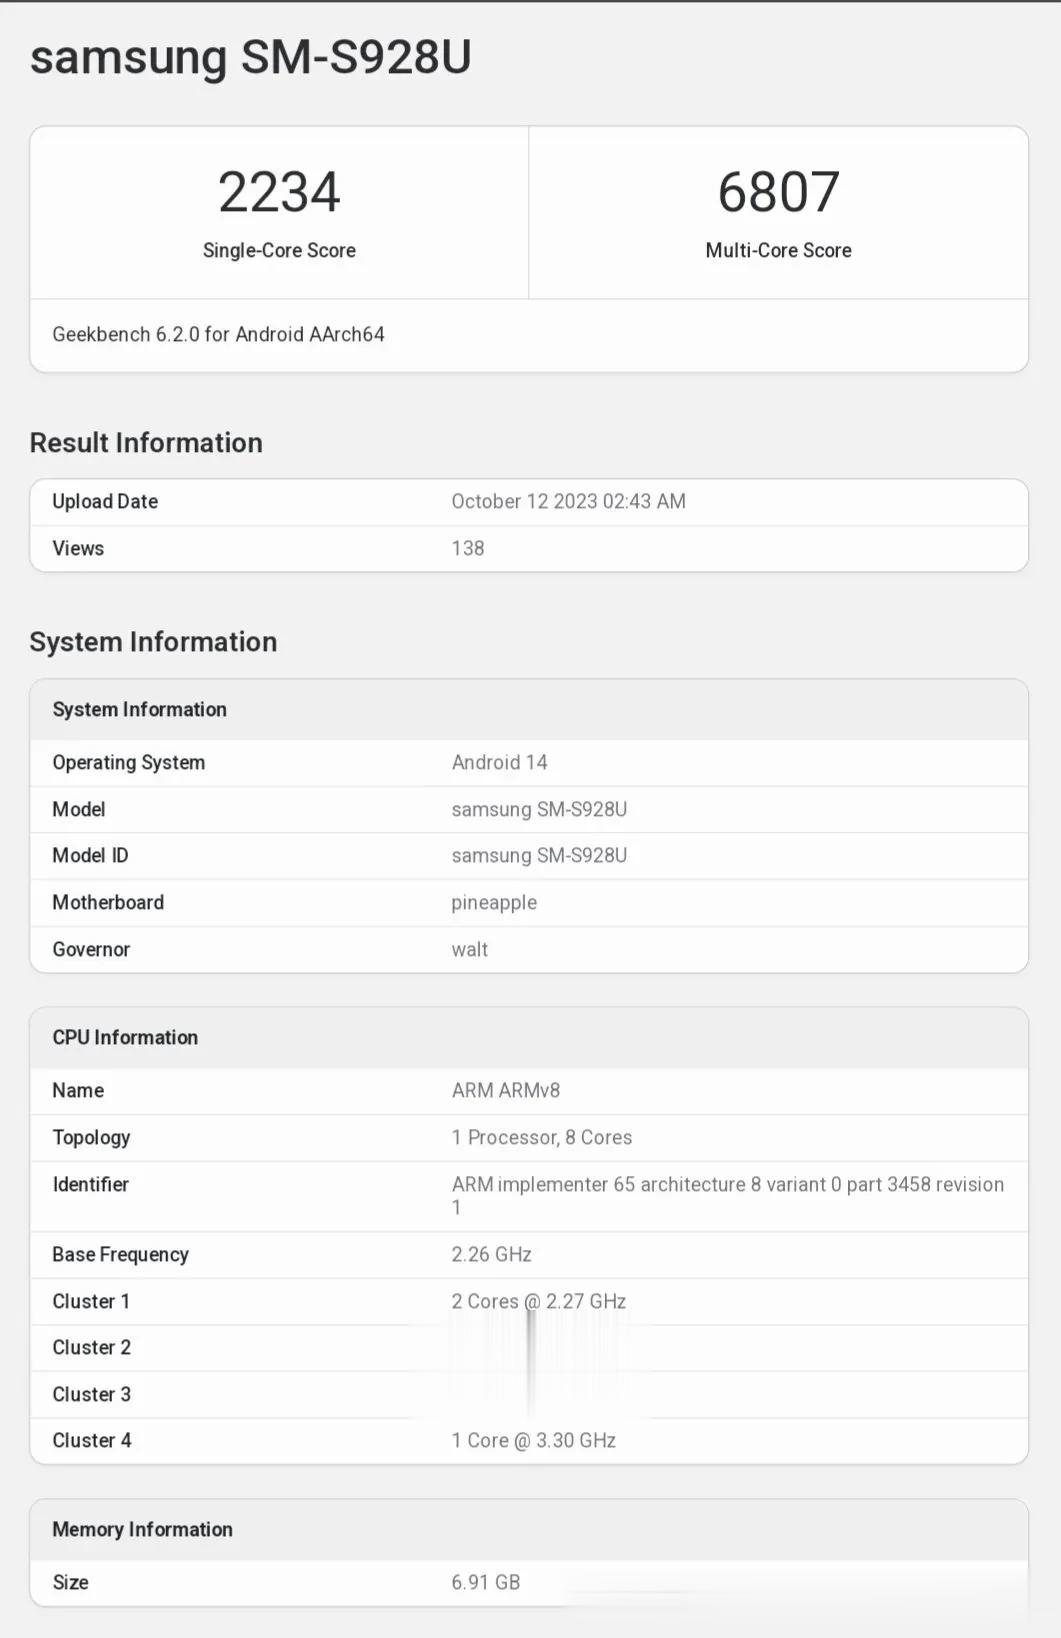This screenshot has width=1061, height=1638.
Task: Click the 'System Information' table header
Action: click(x=139, y=709)
